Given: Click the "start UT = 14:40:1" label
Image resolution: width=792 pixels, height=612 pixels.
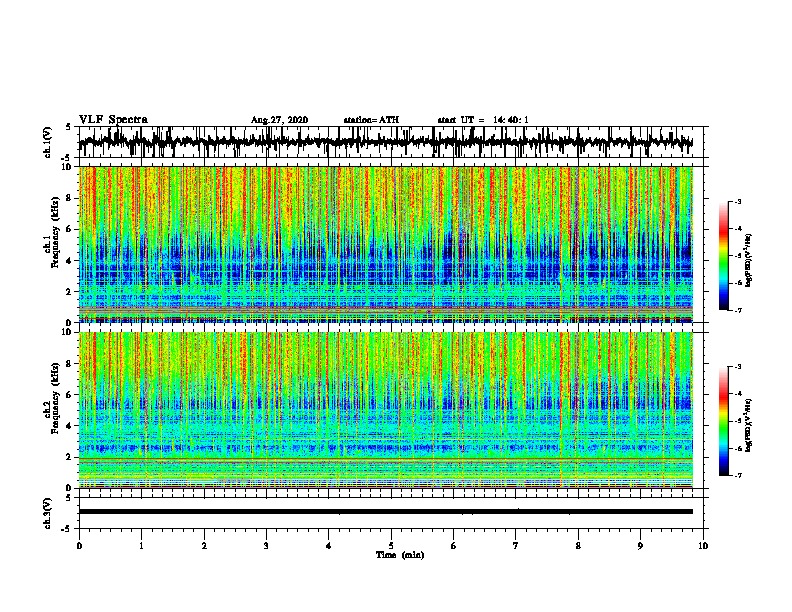Looking at the screenshot, I should pyautogui.click(x=483, y=120).
